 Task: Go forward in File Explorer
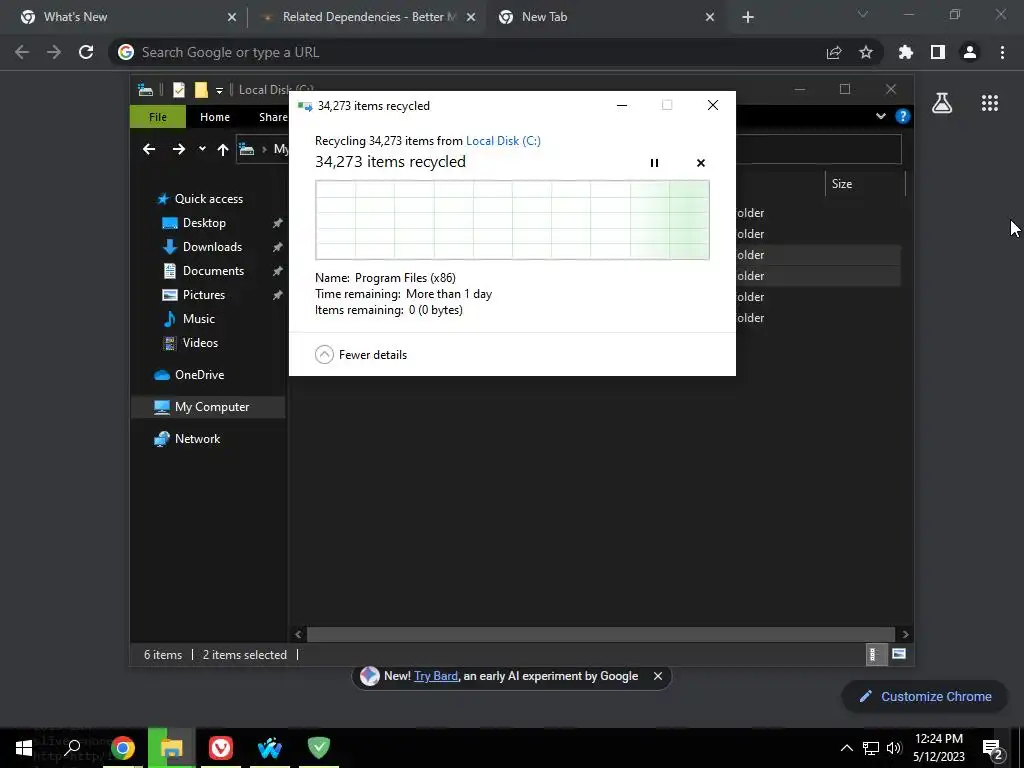point(178,150)
